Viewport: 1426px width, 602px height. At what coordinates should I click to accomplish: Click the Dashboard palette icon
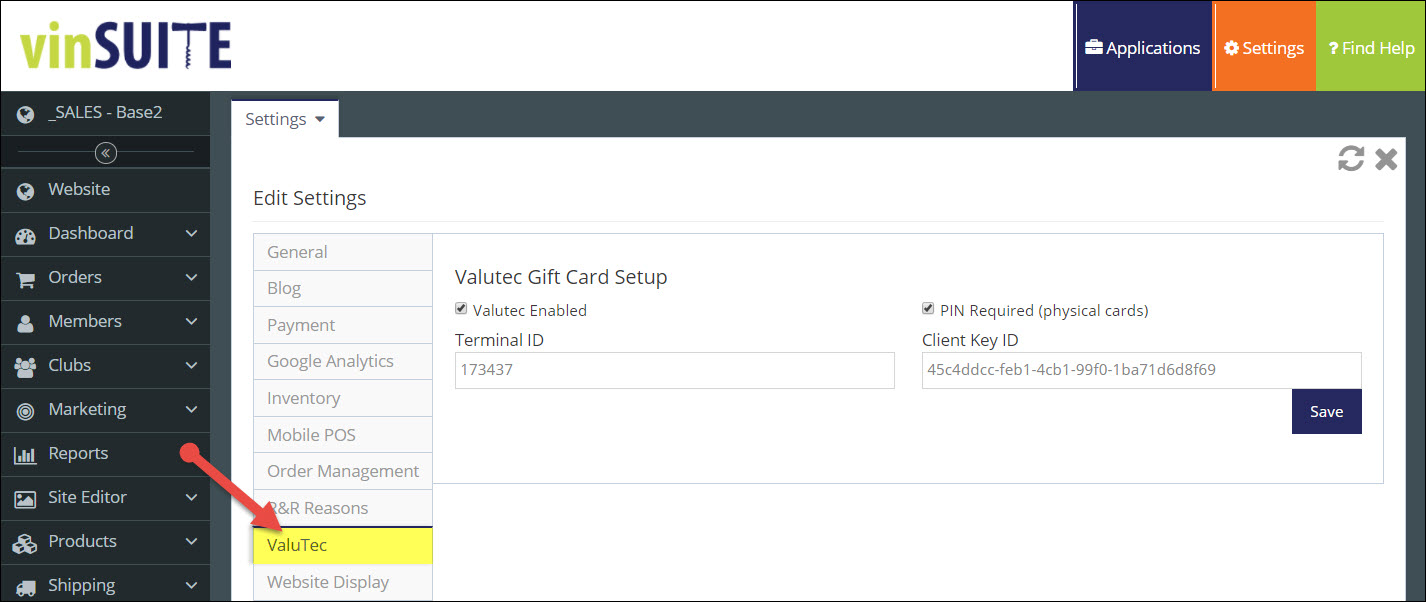26,234
